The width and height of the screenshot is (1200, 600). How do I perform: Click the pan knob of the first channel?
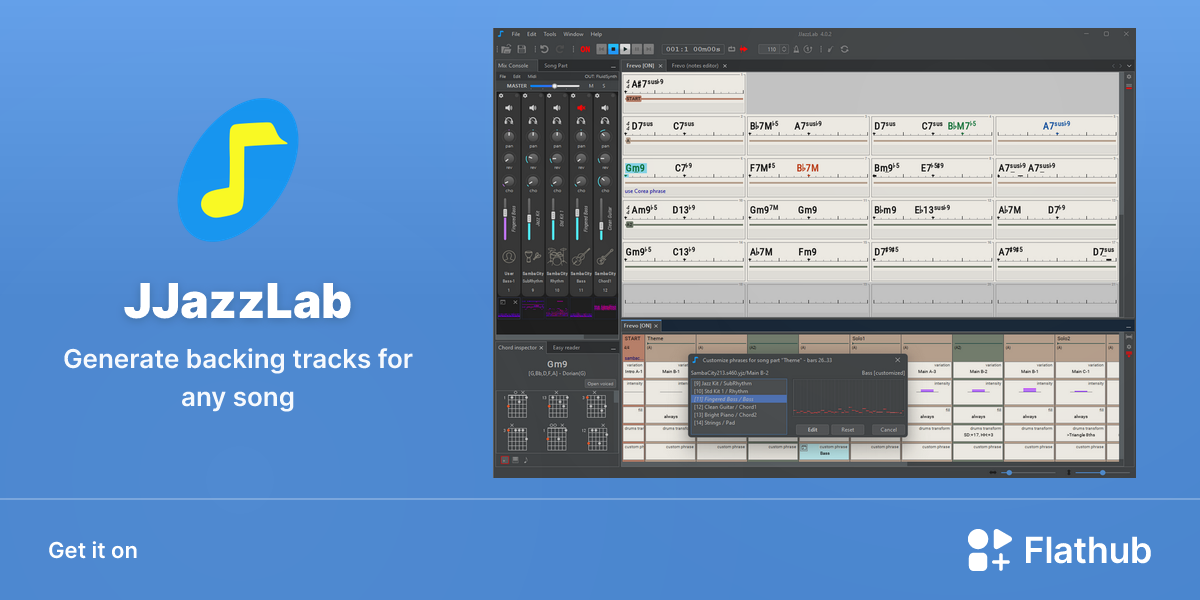pyautogui.click(x=509, y=136)
